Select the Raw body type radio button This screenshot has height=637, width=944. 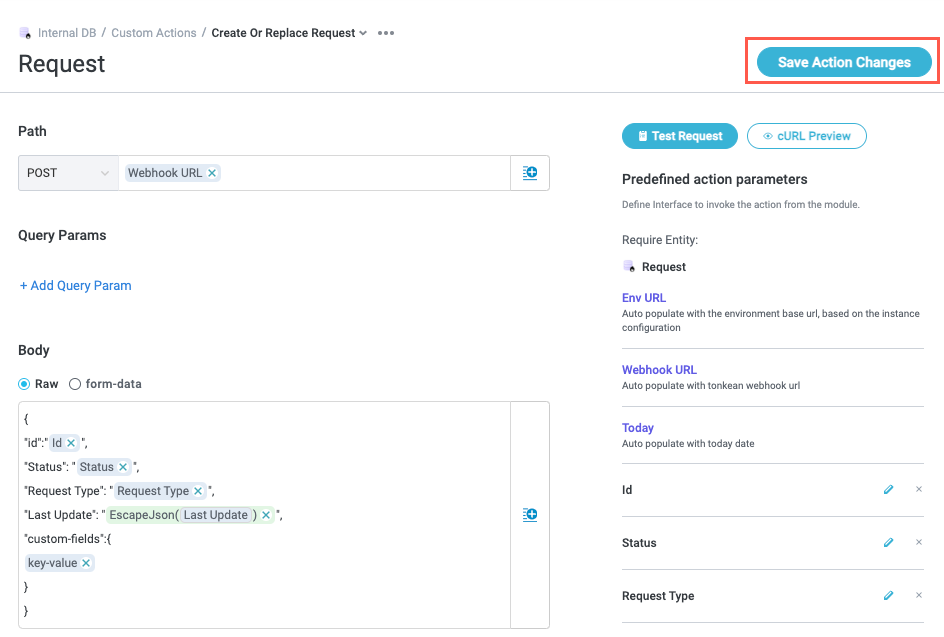coord(25,384)
